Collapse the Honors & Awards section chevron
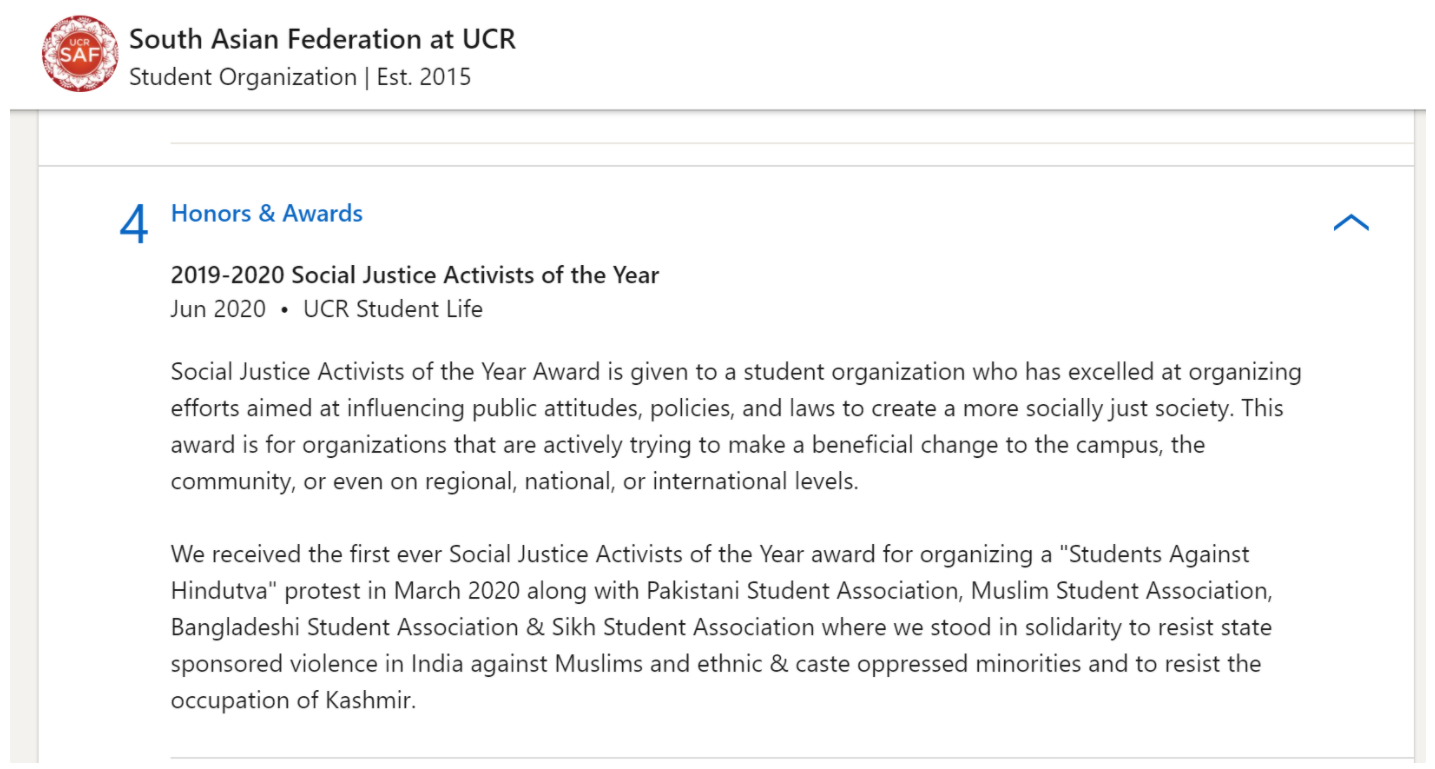The height and width of the screenshot is (769, 1435). [1351, 223]
